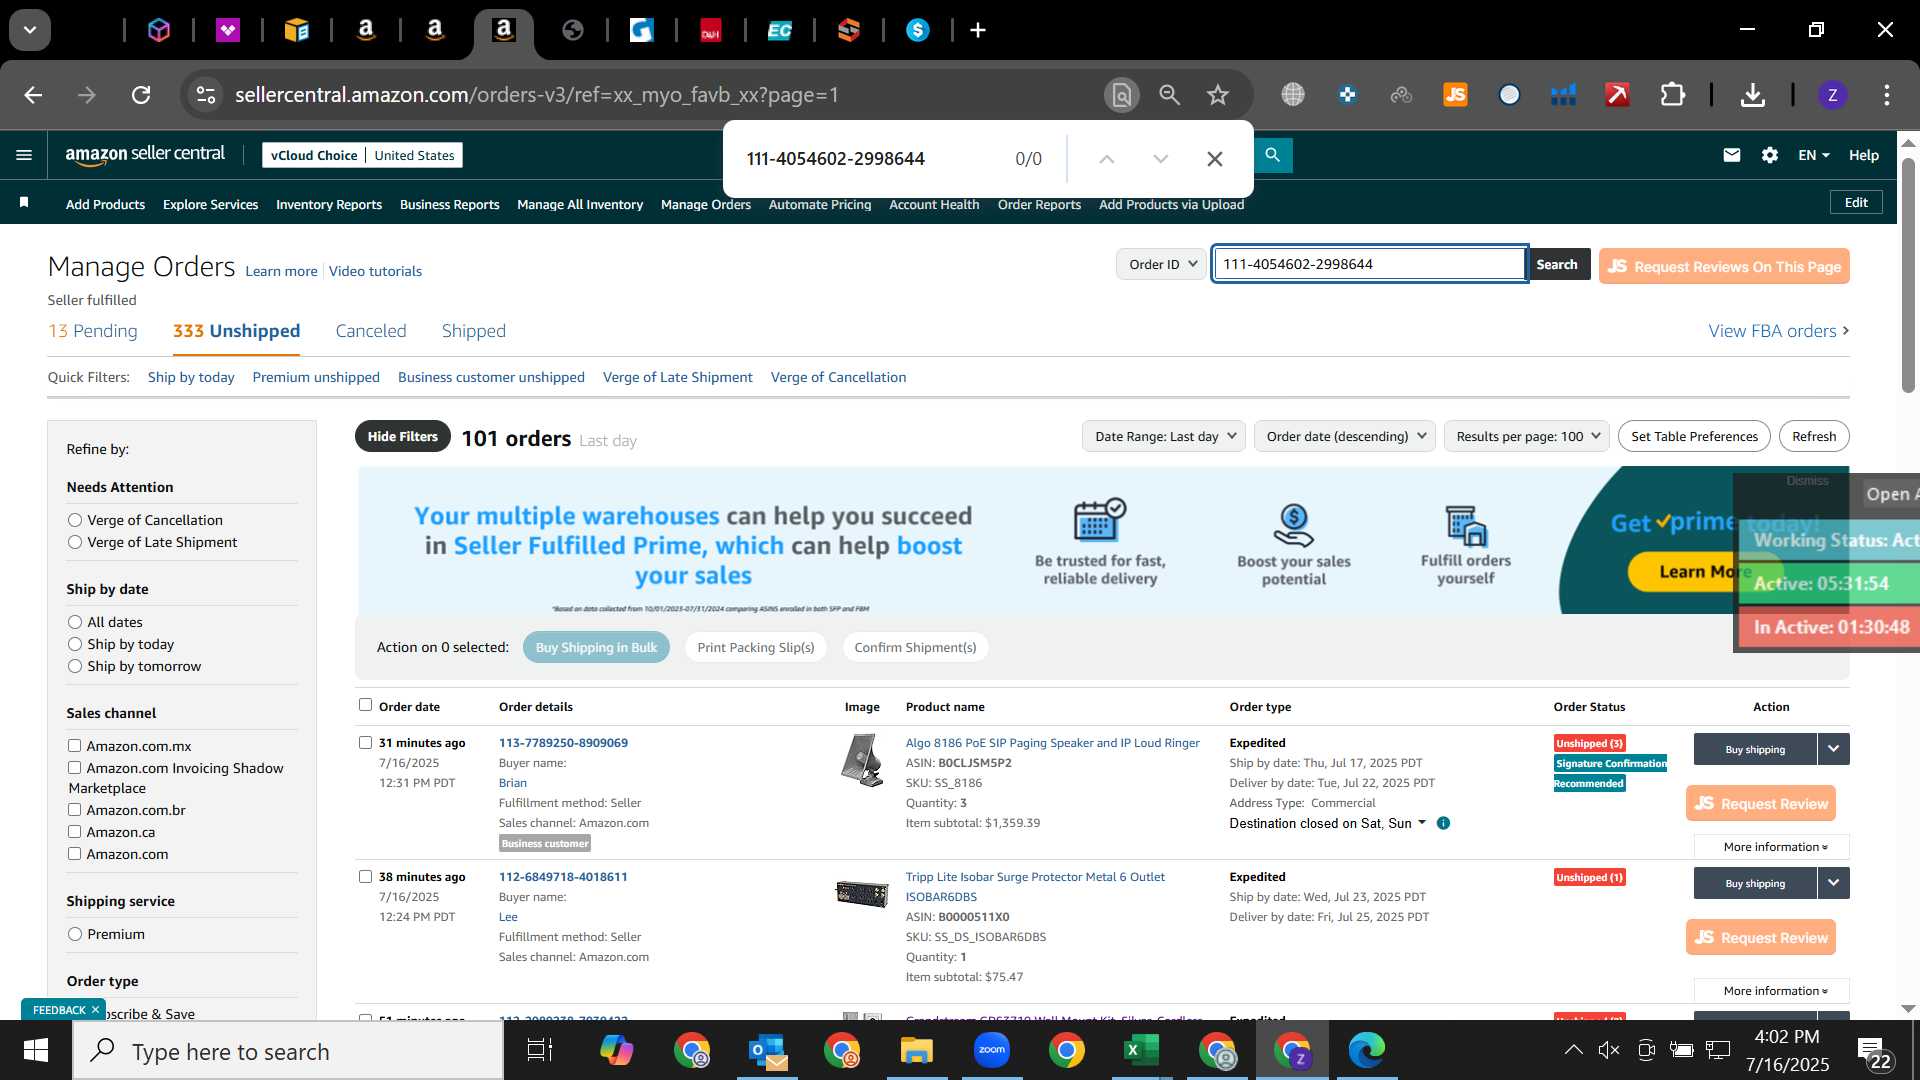View site information icon in address bar
Screen dimensions: 1920x1080
point(206,95)
